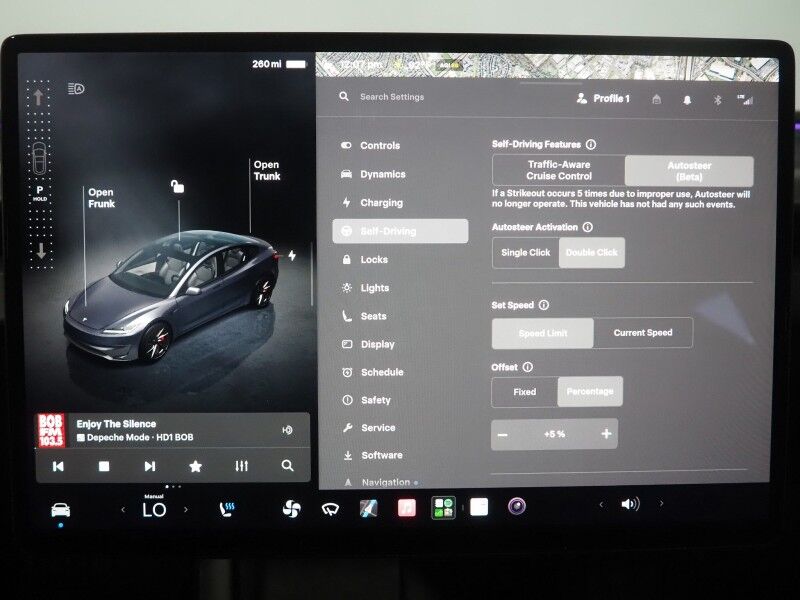Select the Self-Driving menu item
800x600 pixels.
click(400, 231)
